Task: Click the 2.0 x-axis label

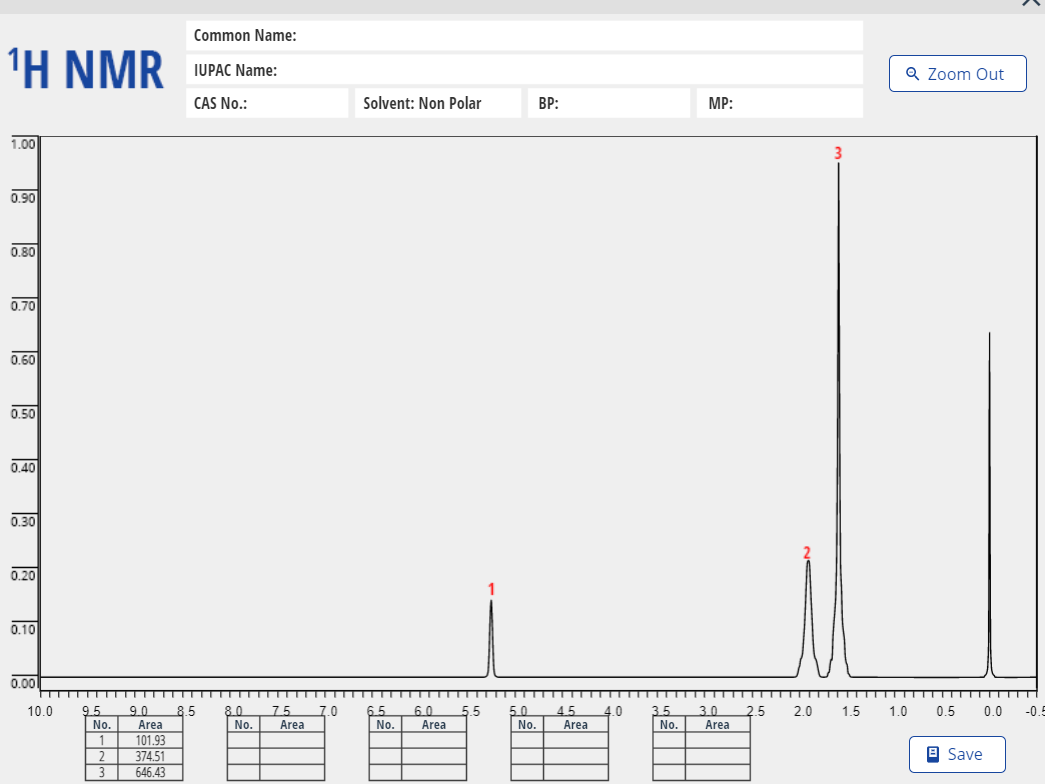Action: click(803, 711)
